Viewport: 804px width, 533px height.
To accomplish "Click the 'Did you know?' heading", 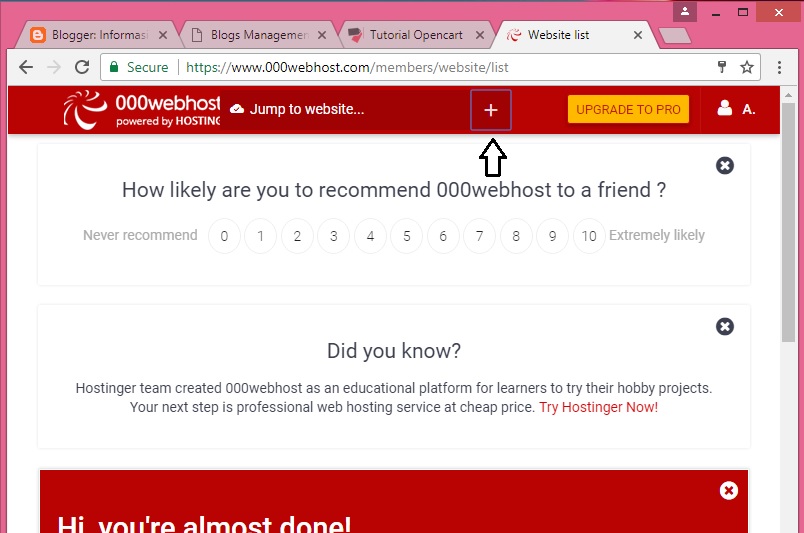I will [394, 351].
